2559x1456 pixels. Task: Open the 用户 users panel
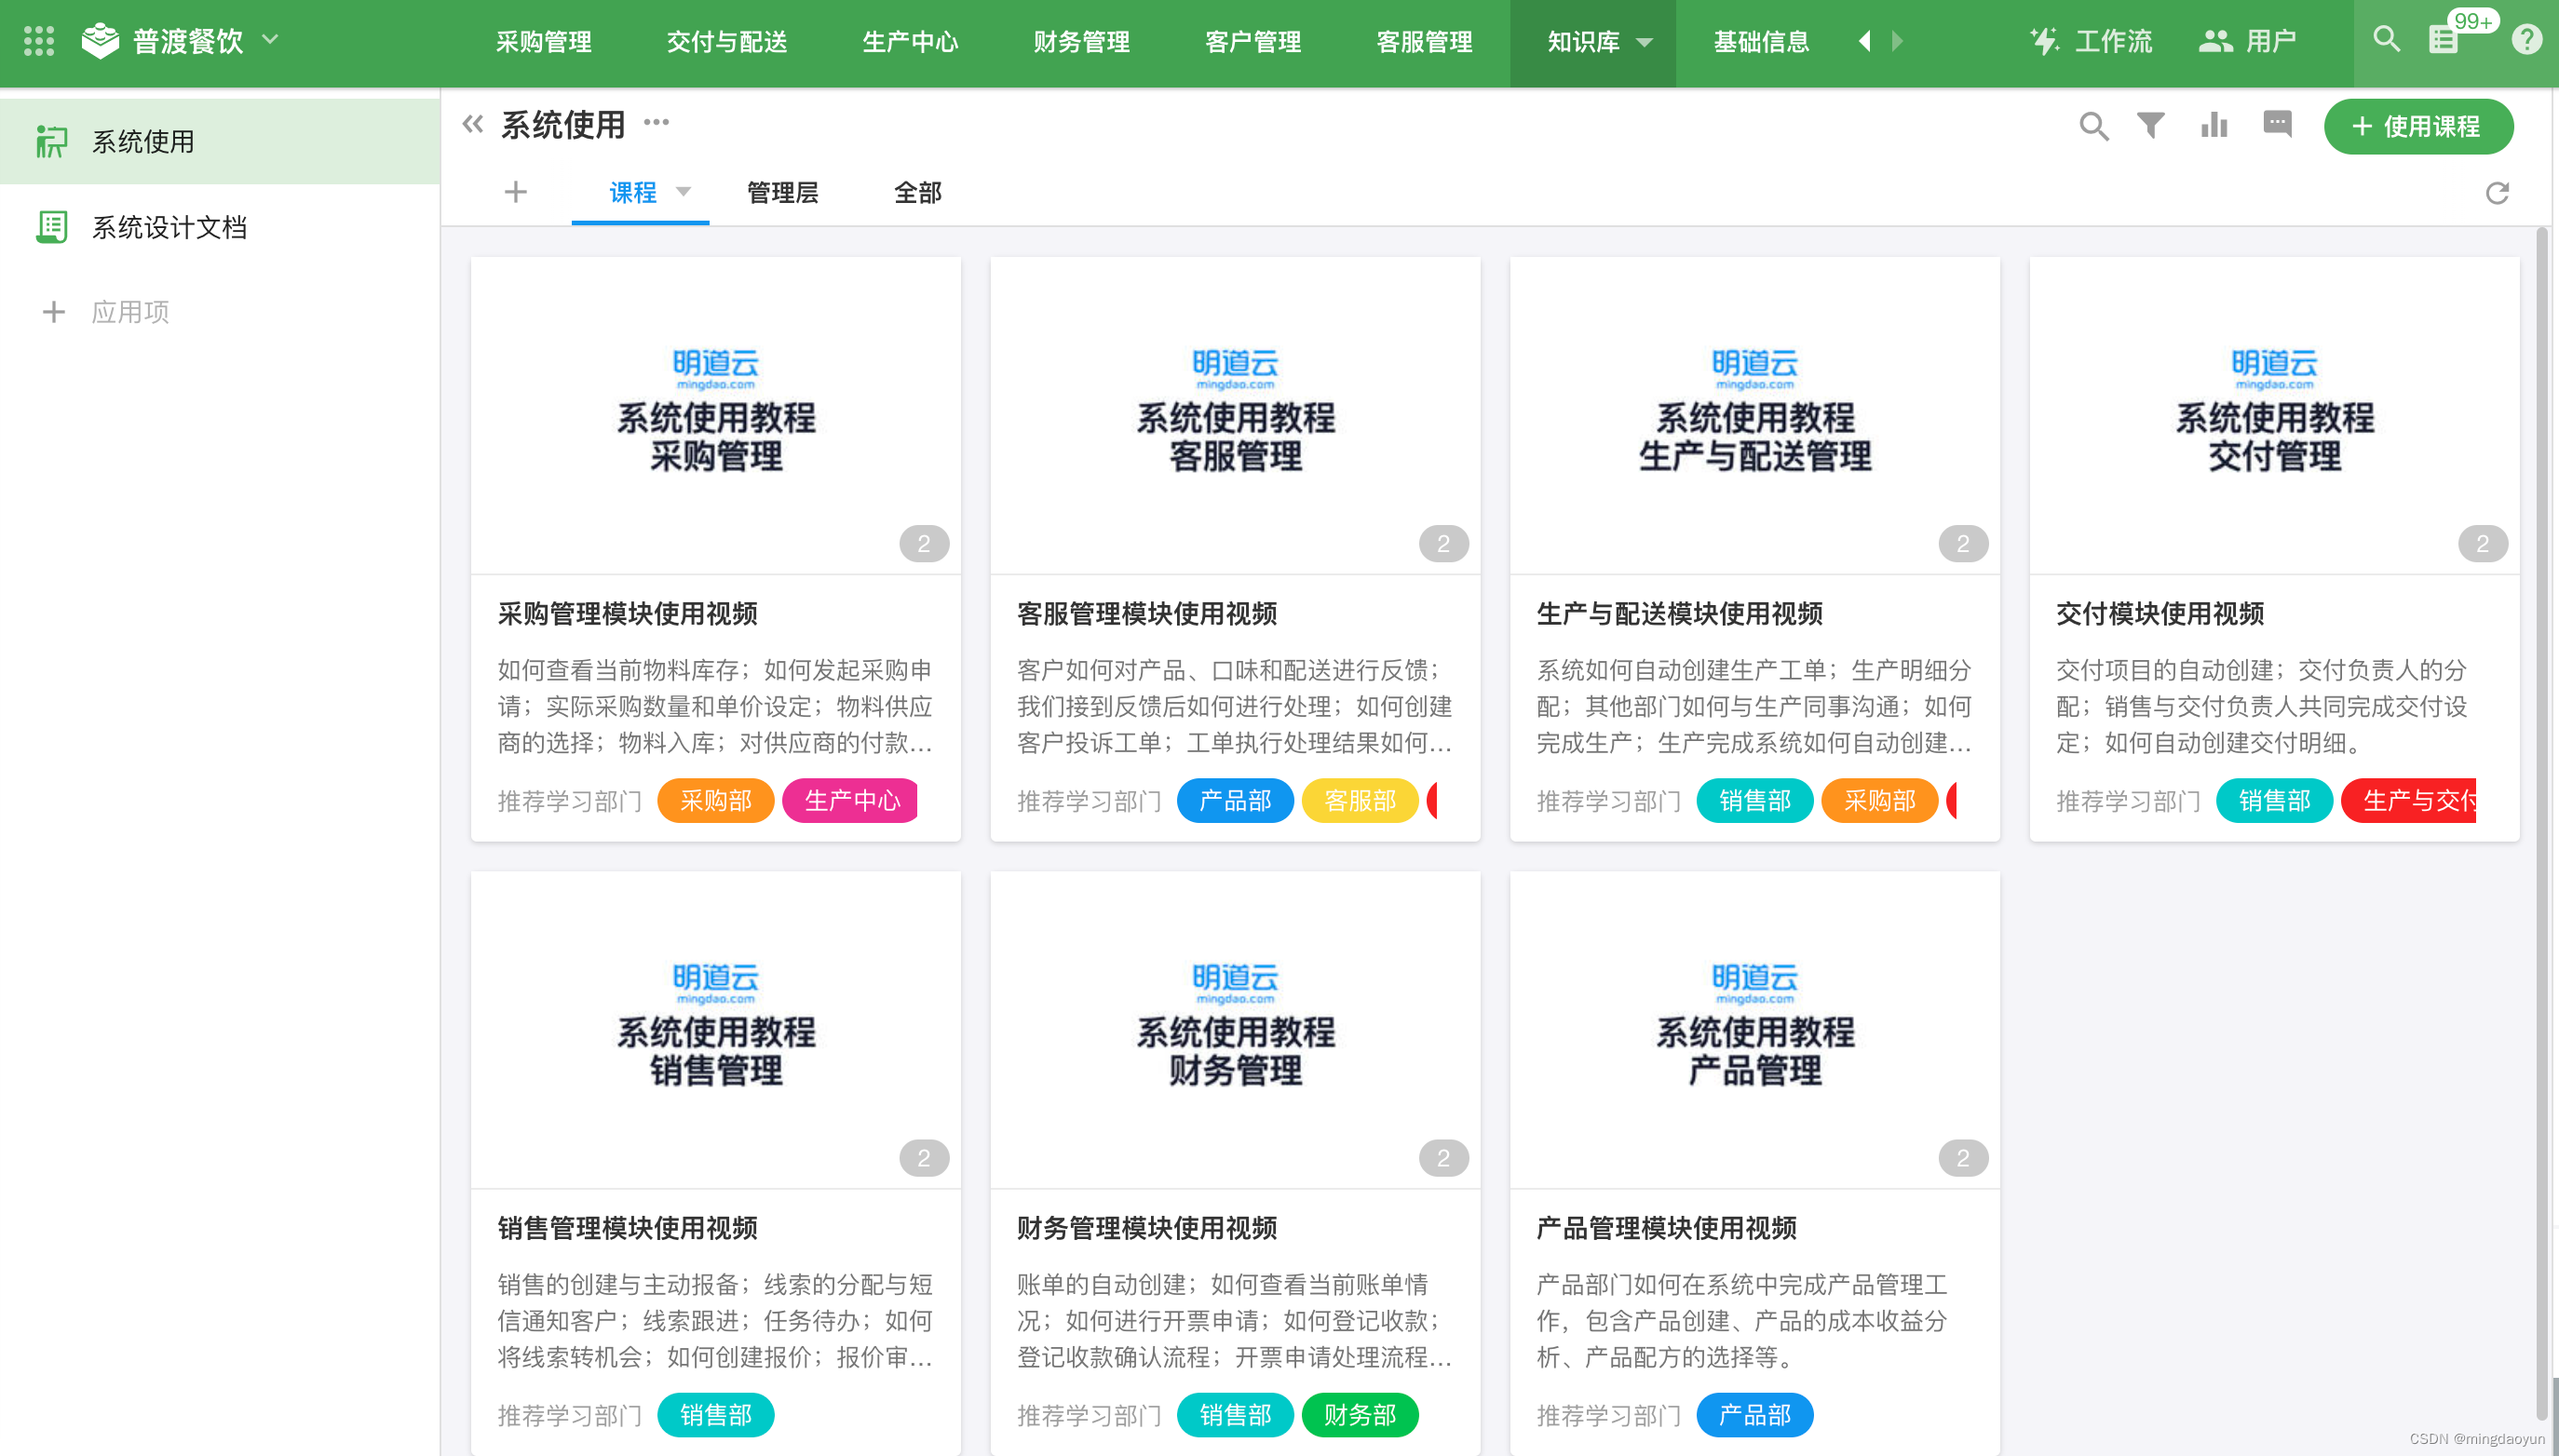(x=2248, y=41)
